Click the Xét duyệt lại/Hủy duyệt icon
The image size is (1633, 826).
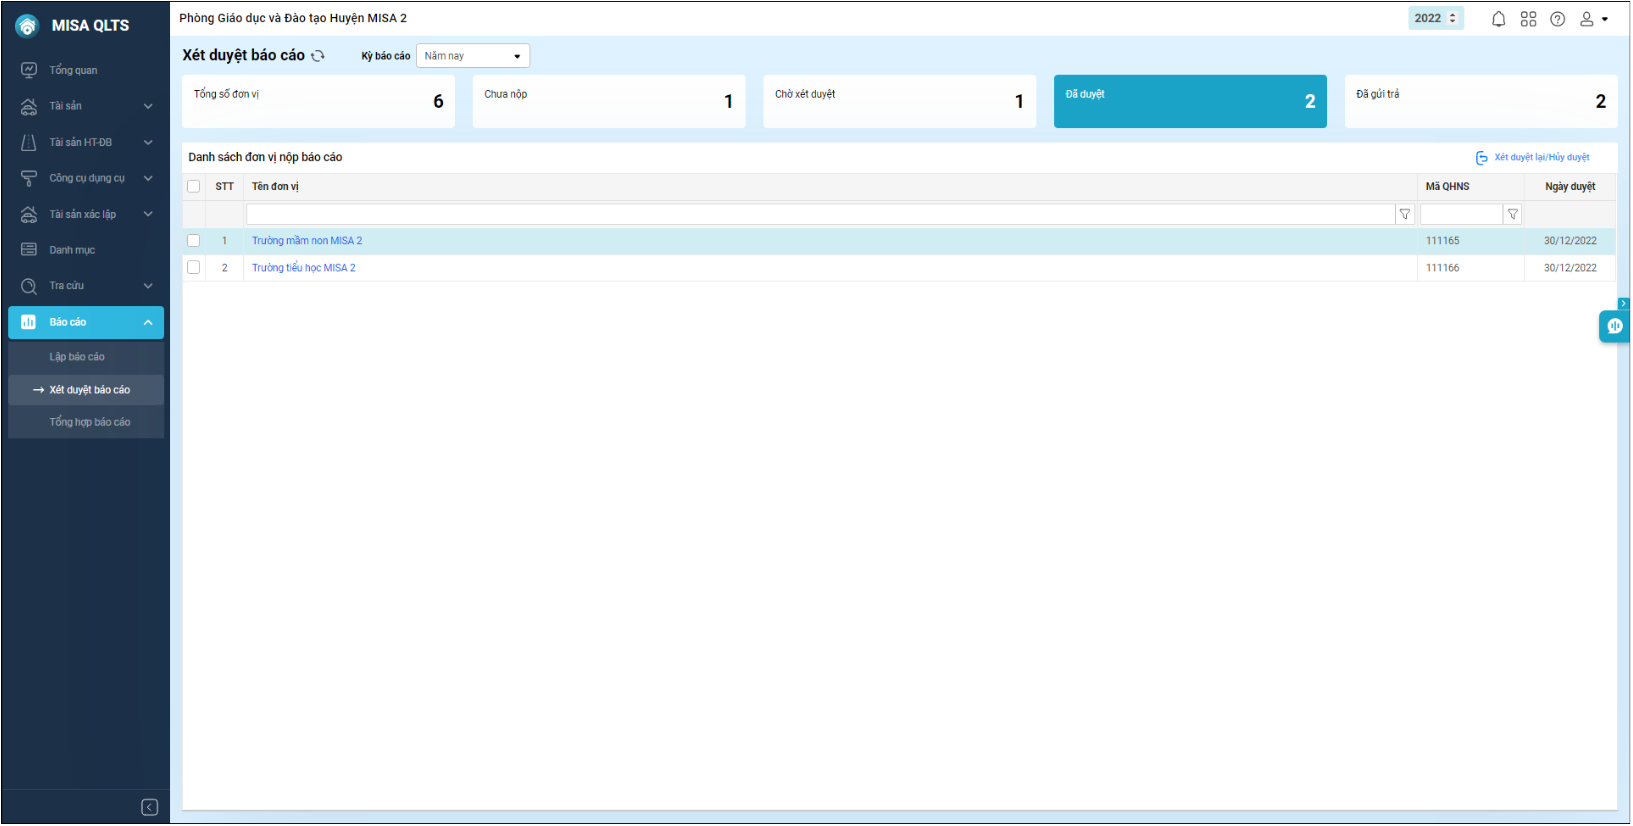(1482, 158)
